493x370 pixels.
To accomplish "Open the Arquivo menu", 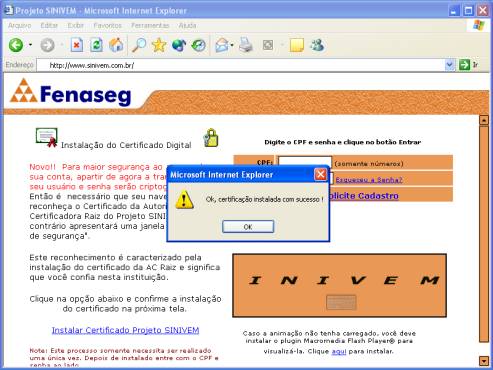I will point(20,25).
